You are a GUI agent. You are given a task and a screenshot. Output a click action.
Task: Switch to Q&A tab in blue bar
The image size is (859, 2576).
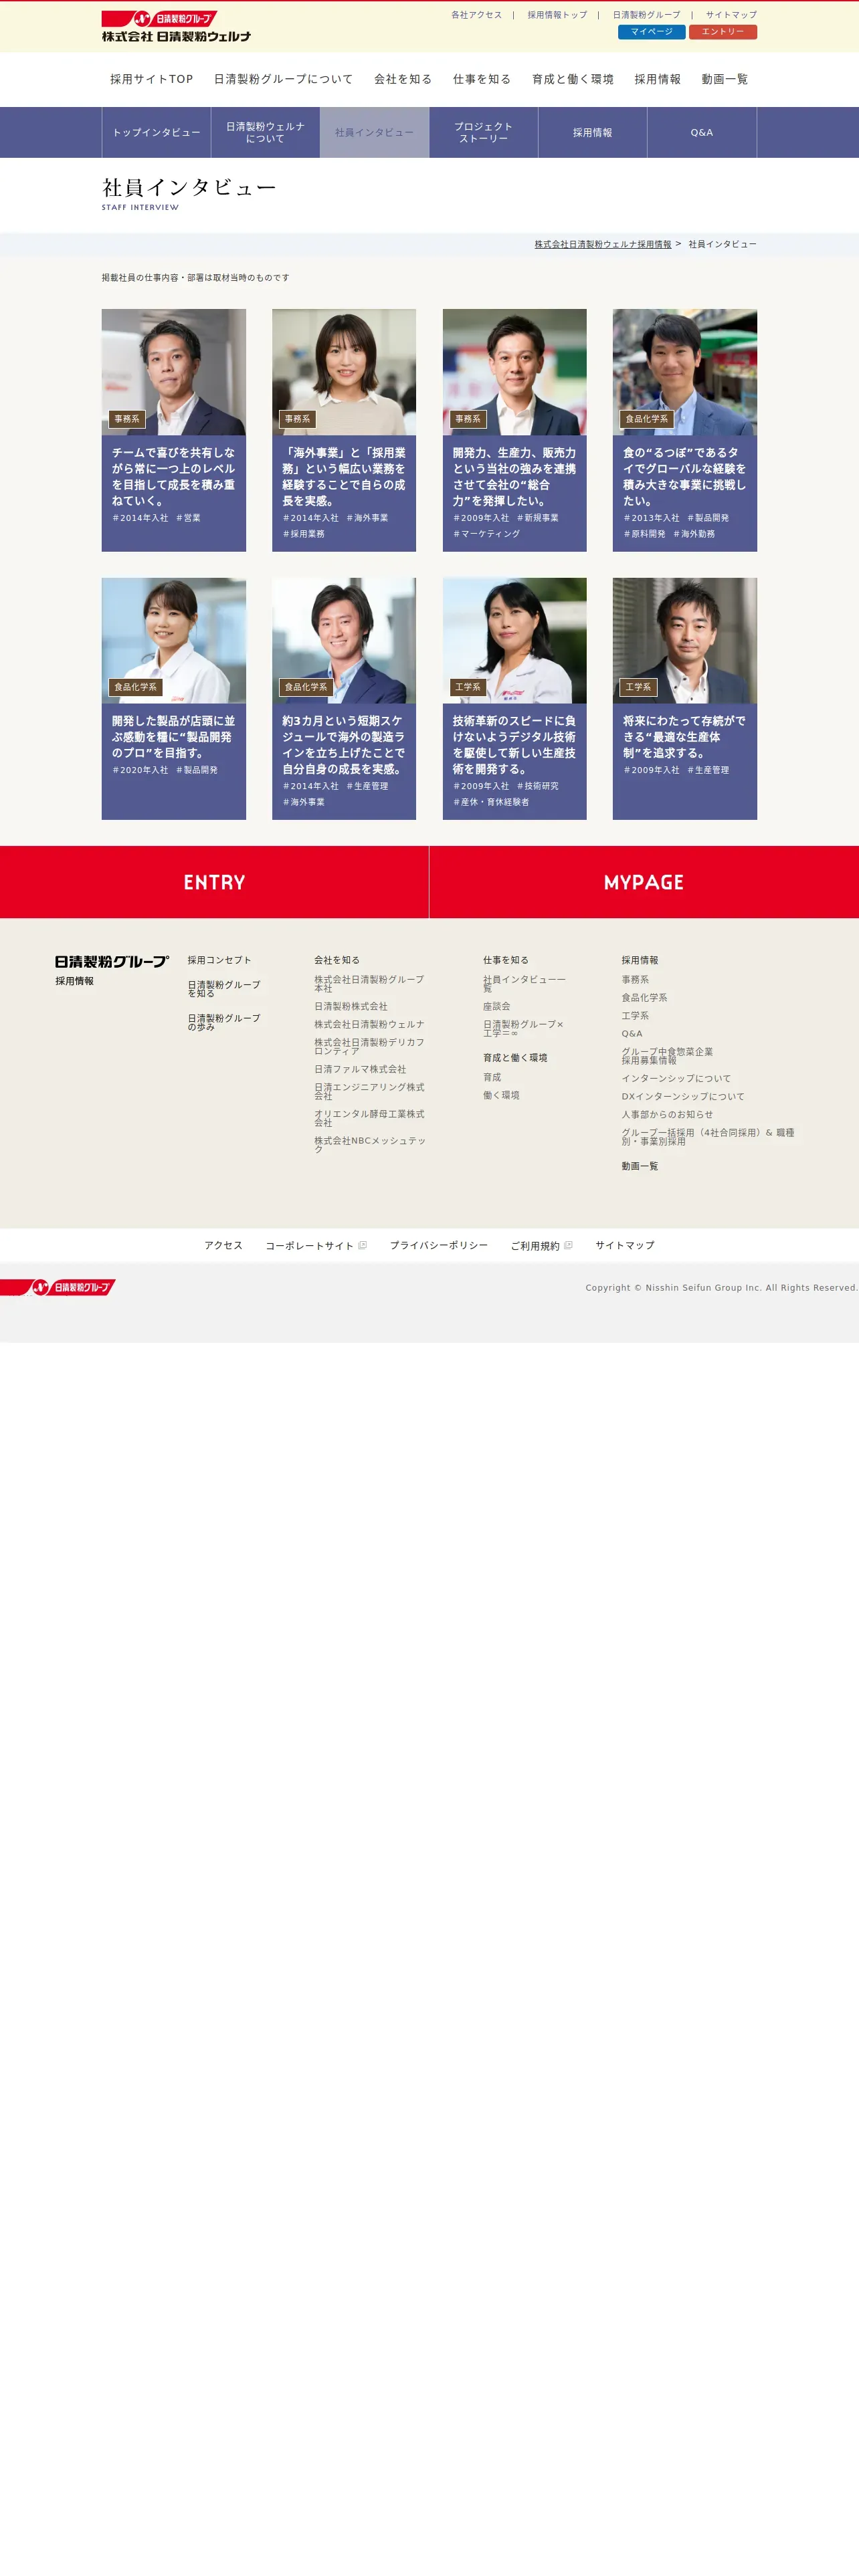click(x=702, y=132)
